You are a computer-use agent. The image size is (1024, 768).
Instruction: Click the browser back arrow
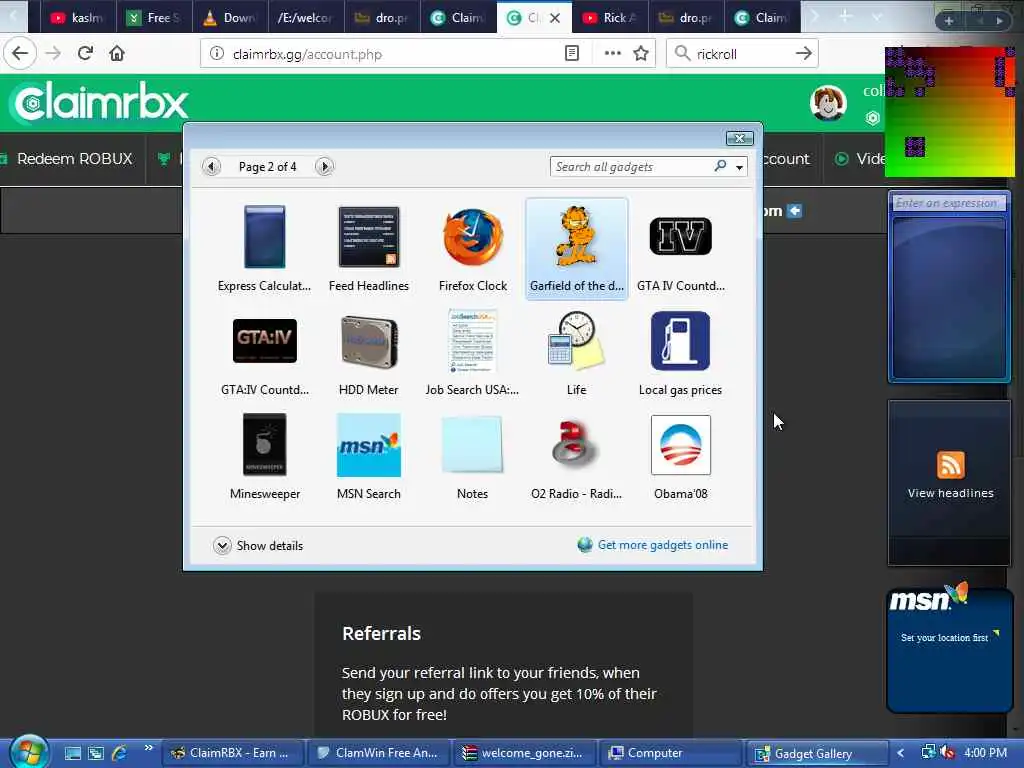click(20, 54)
